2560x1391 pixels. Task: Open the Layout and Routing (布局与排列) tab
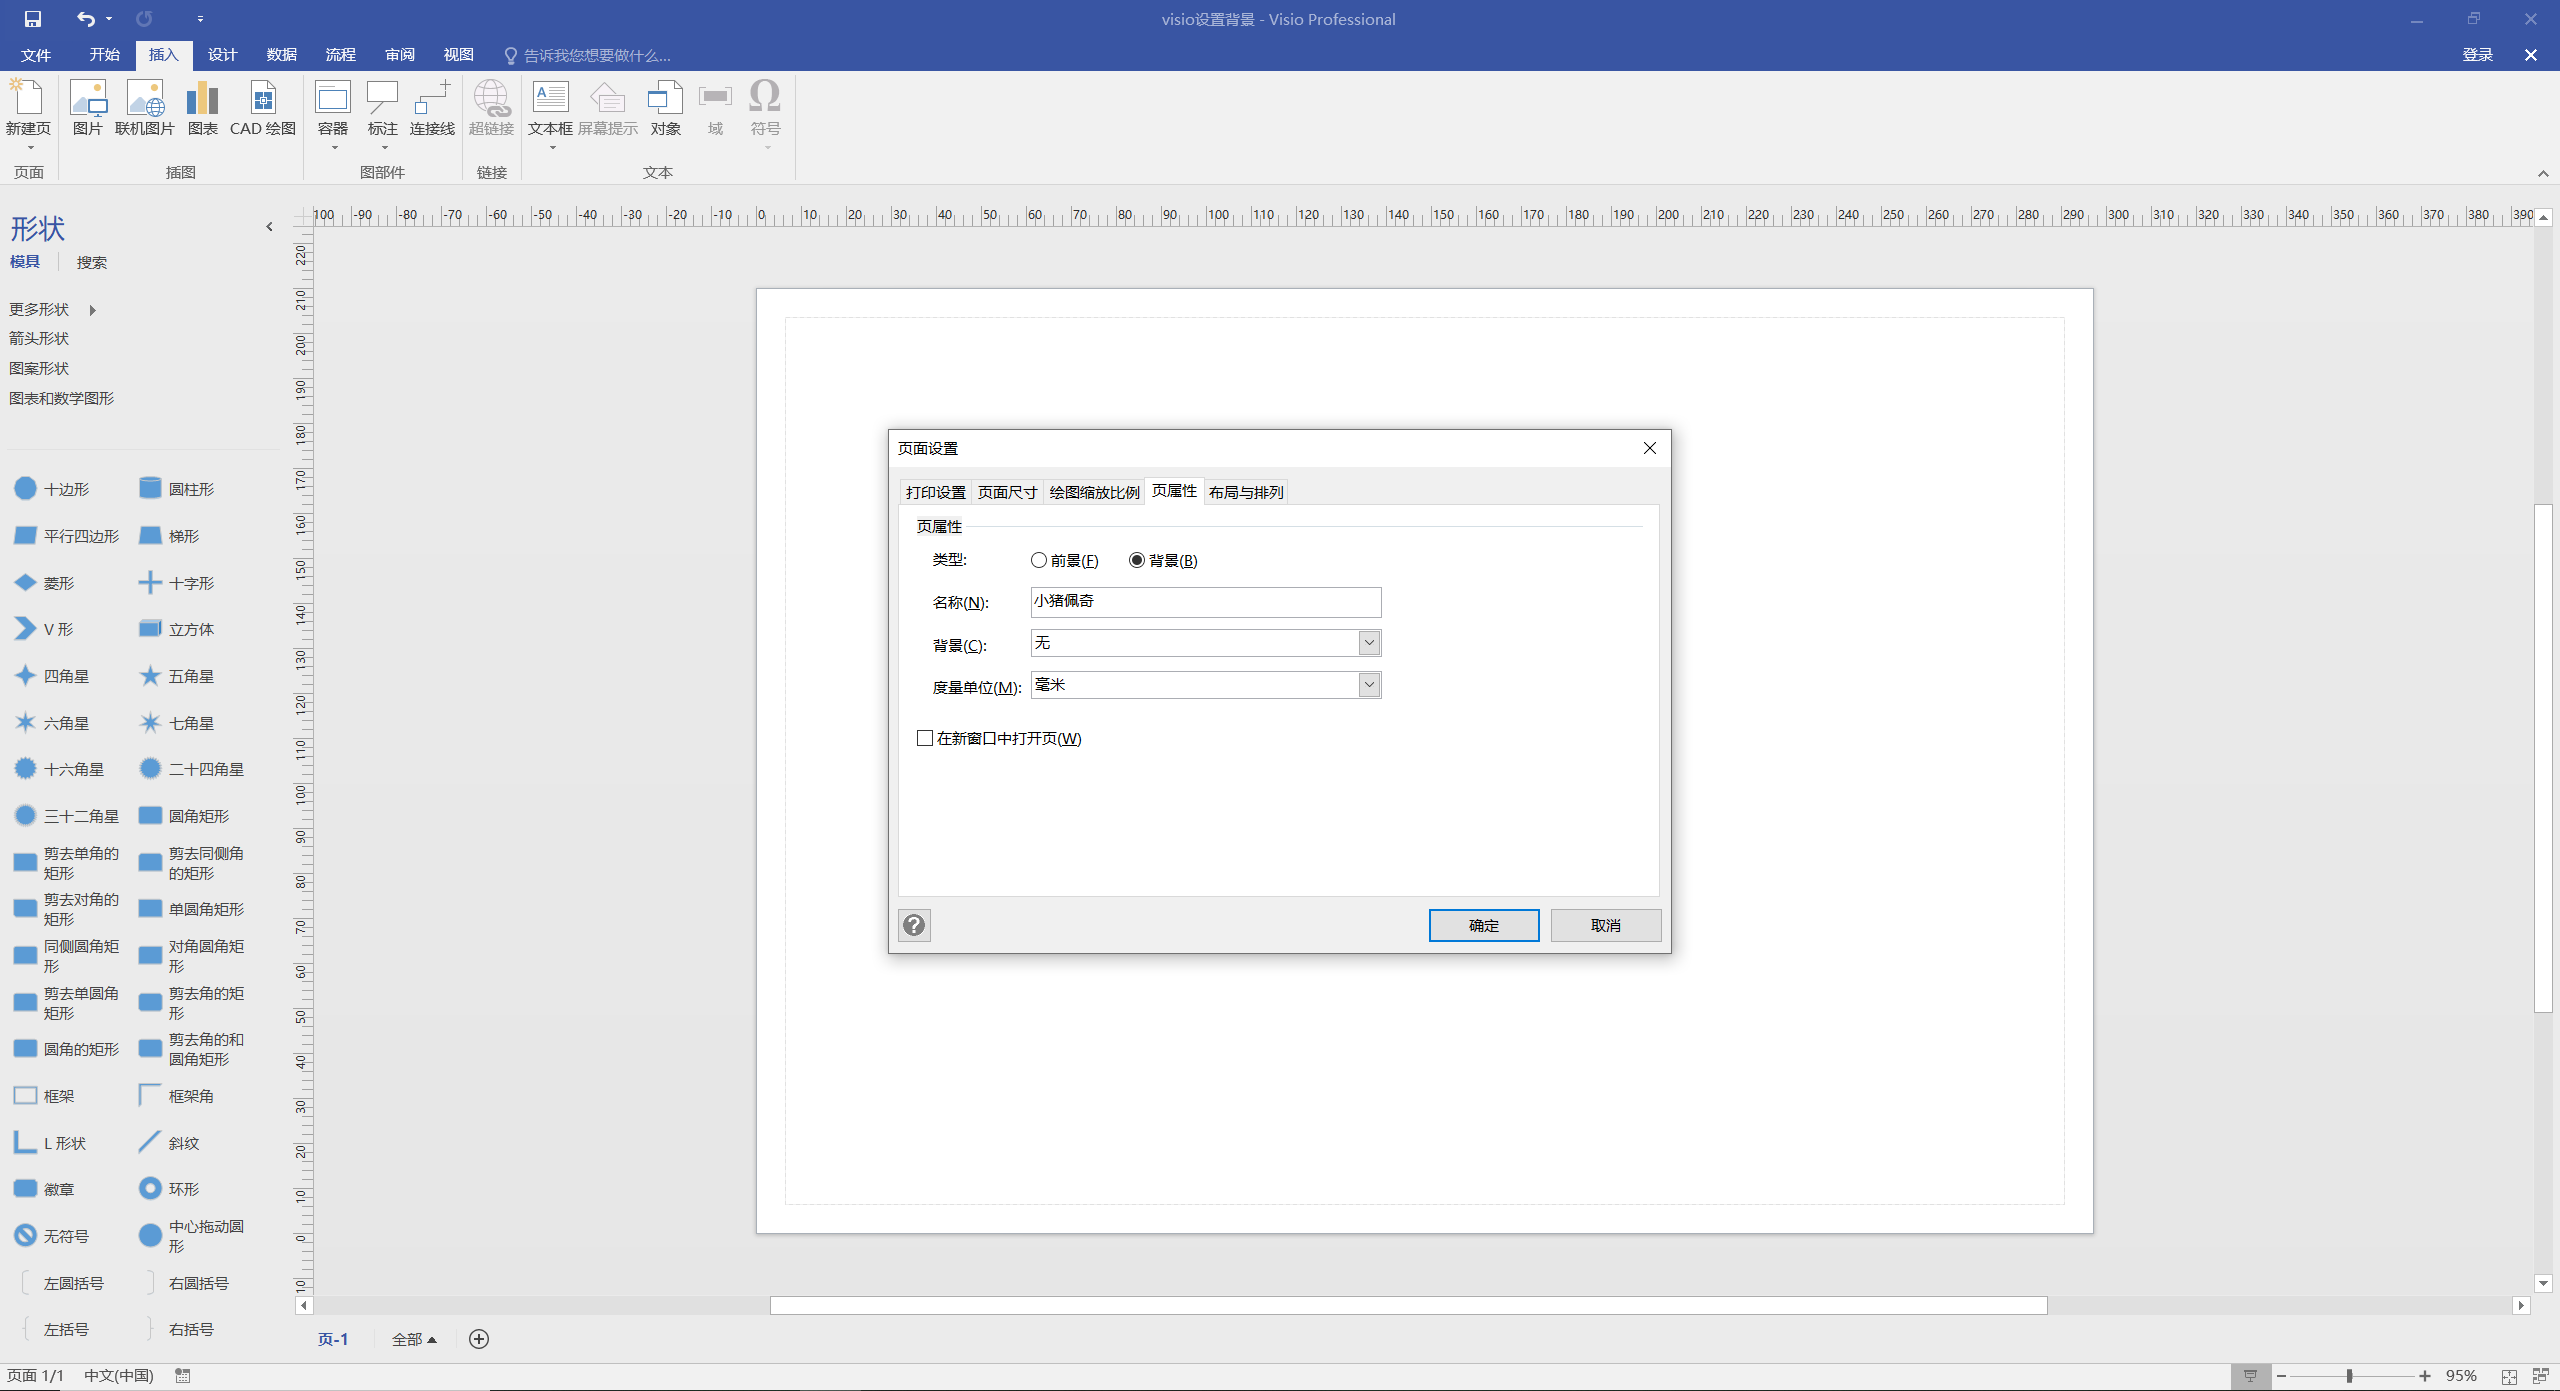tap(1246, 492)
